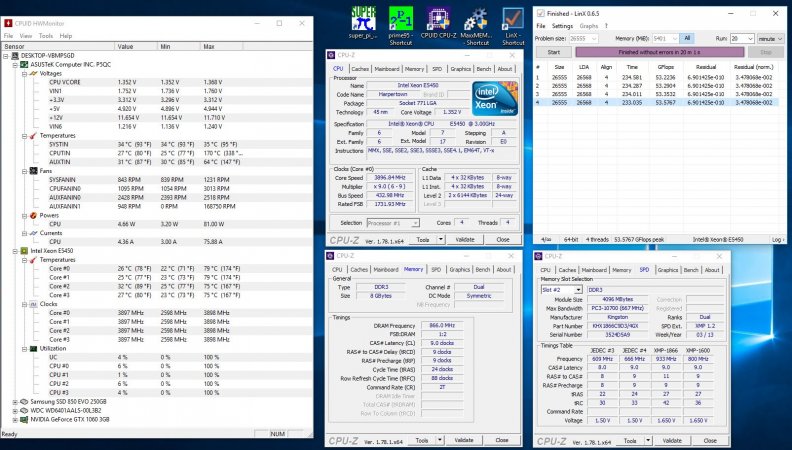Select the CPU VCORE row in HWMonitor

point(157,82)
